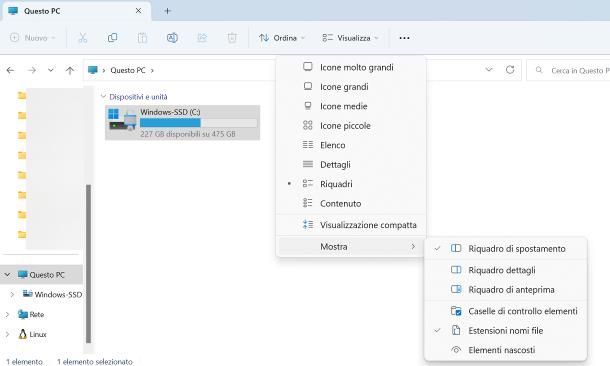Click the Paste clipboard icon
The image size is (610, 366).
point(142,38)
